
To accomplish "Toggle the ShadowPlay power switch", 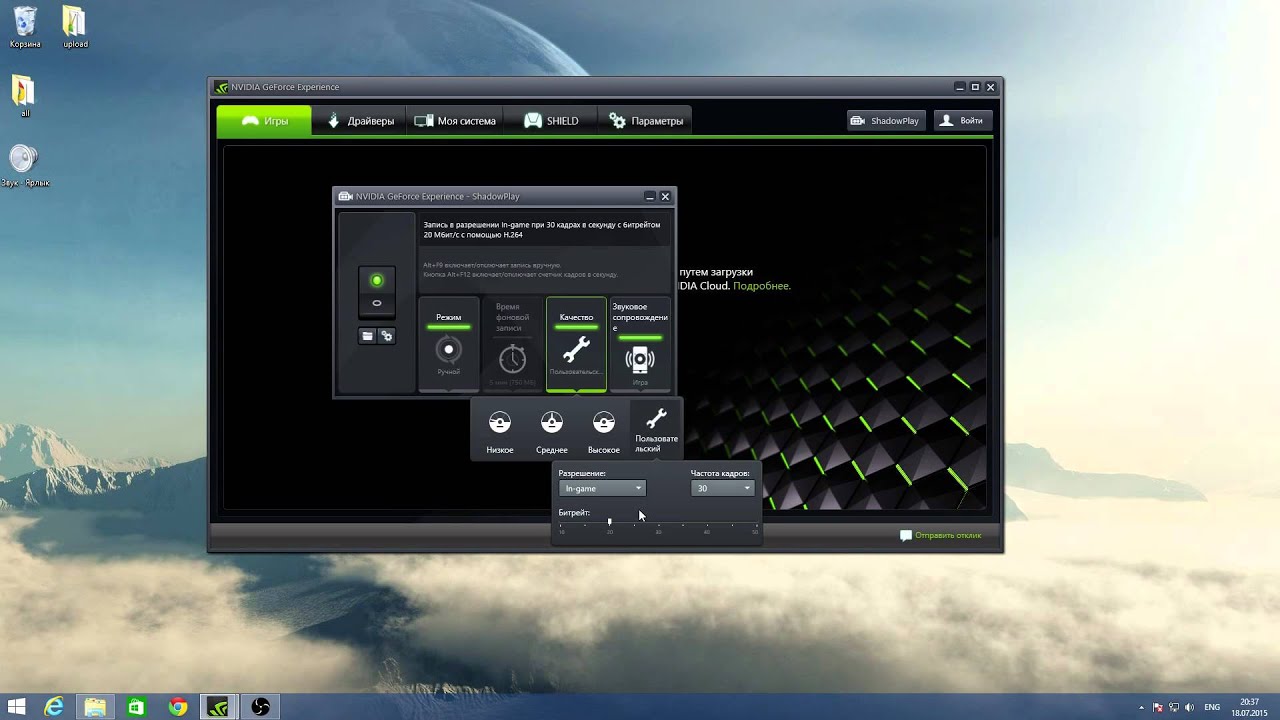I will [x=377, y=291].
